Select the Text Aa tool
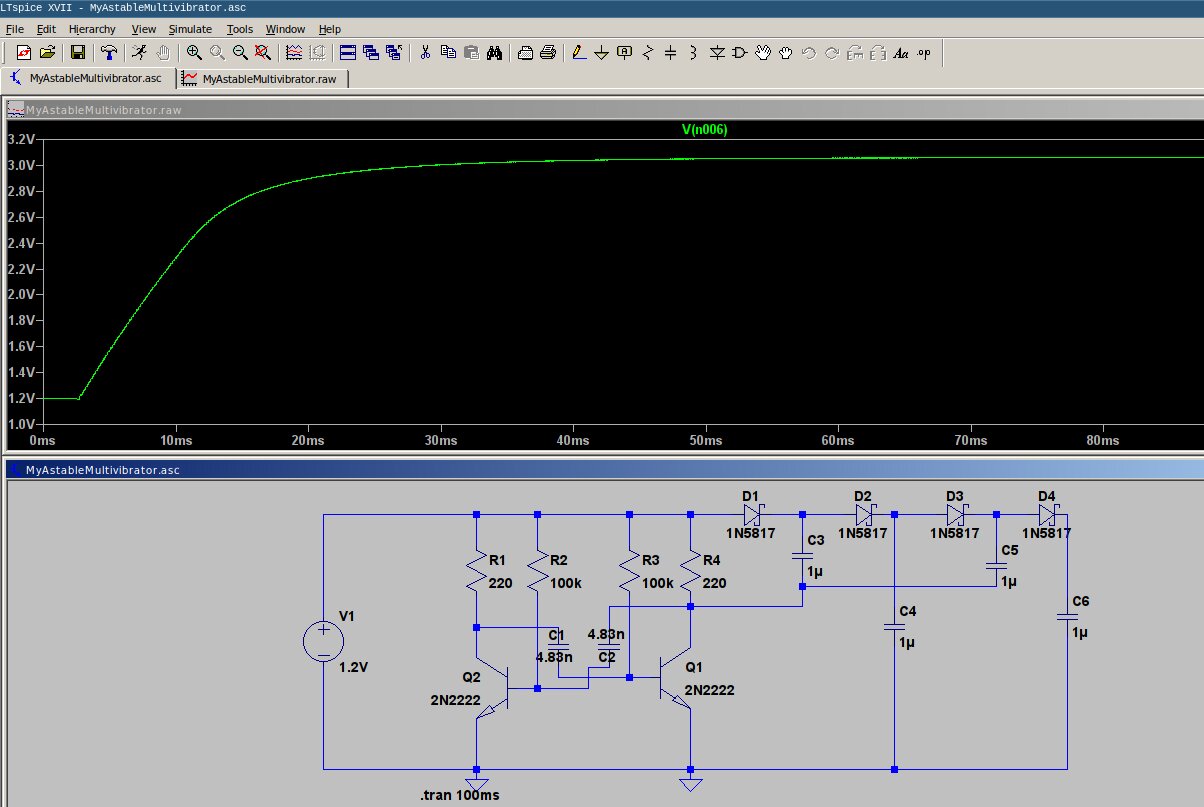1204x807 pixels. pyautogui.click(x=901, y=53)
